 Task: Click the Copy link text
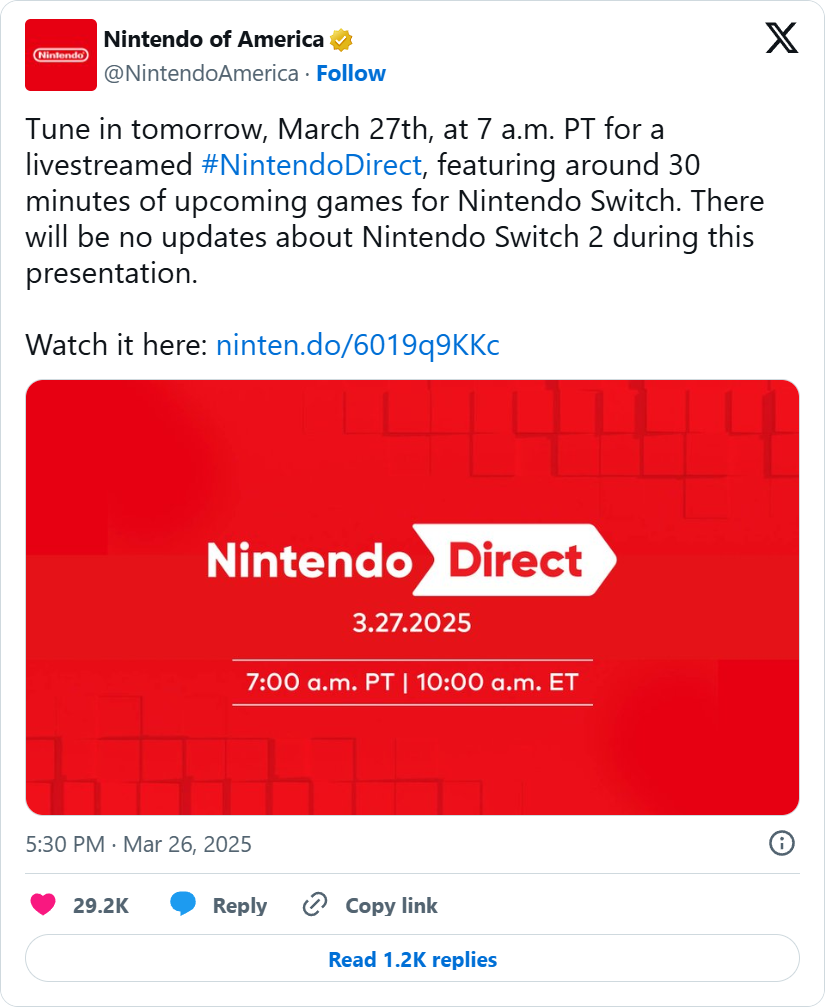click(391, 905)
